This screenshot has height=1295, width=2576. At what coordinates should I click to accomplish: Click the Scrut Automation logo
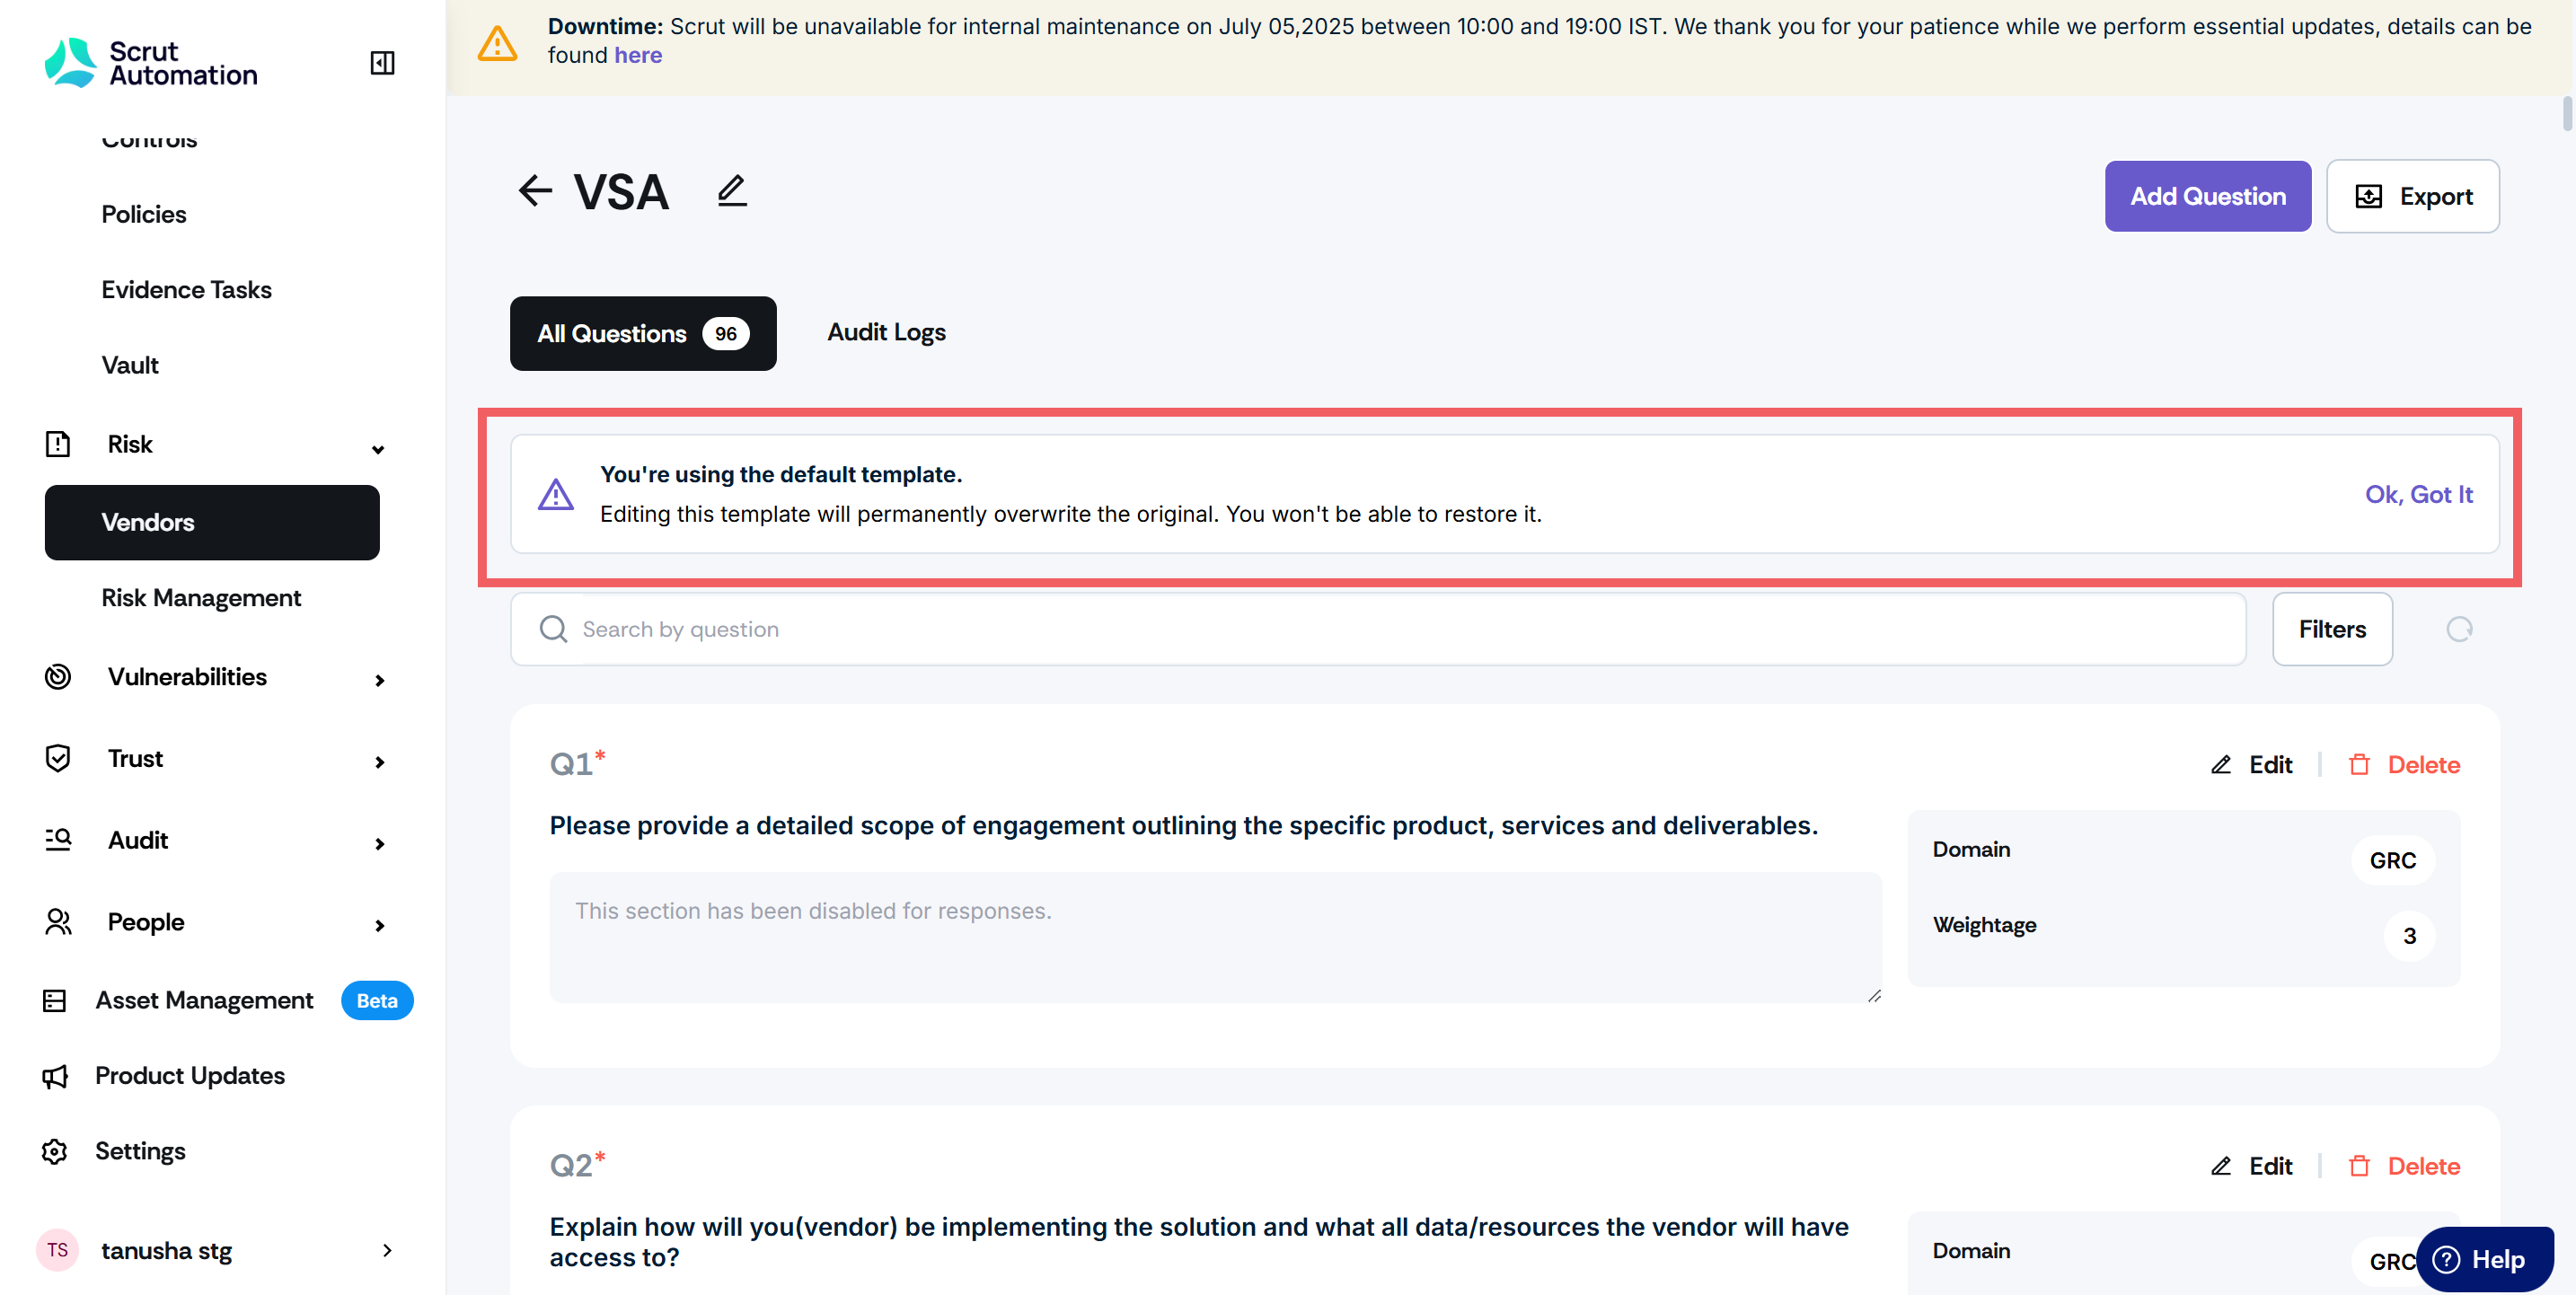pos(151,63)
